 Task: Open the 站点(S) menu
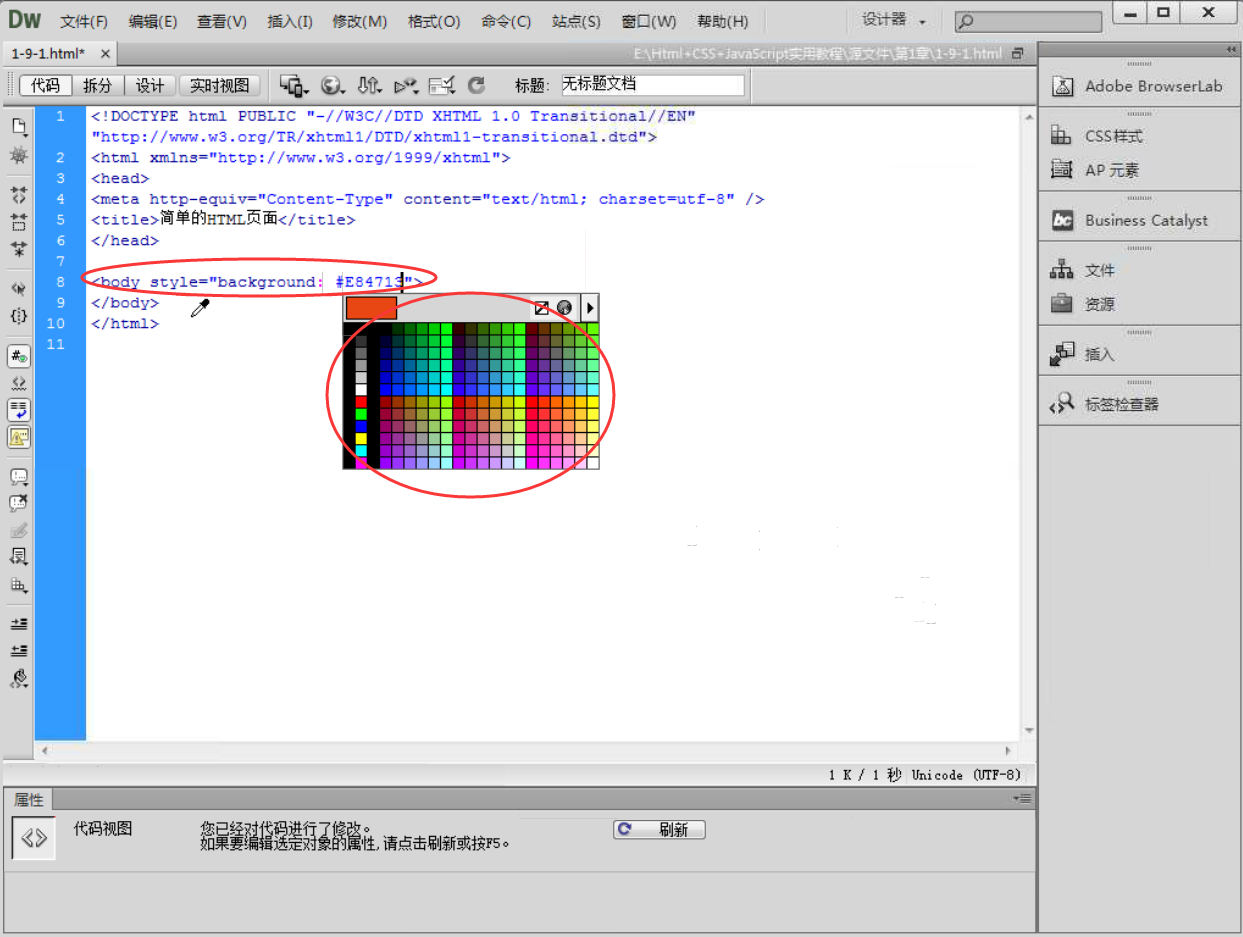click(x=576, y=21)
